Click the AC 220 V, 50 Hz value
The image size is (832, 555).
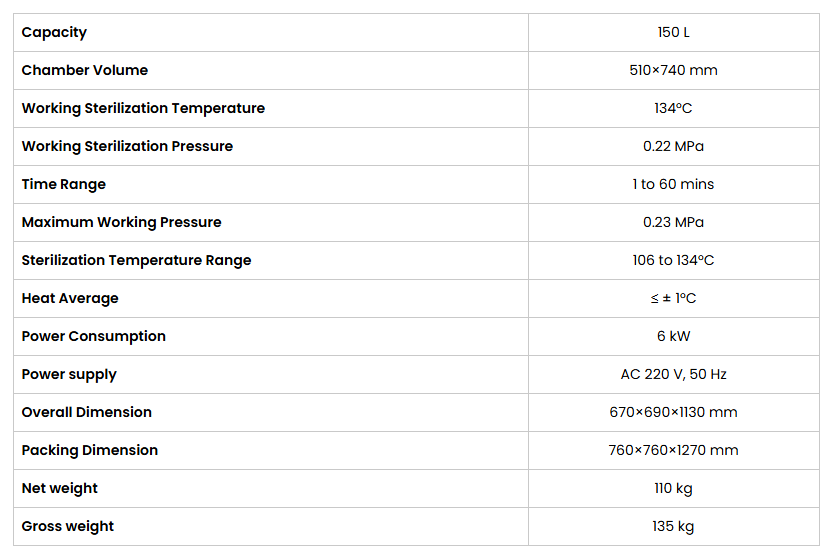673,375
